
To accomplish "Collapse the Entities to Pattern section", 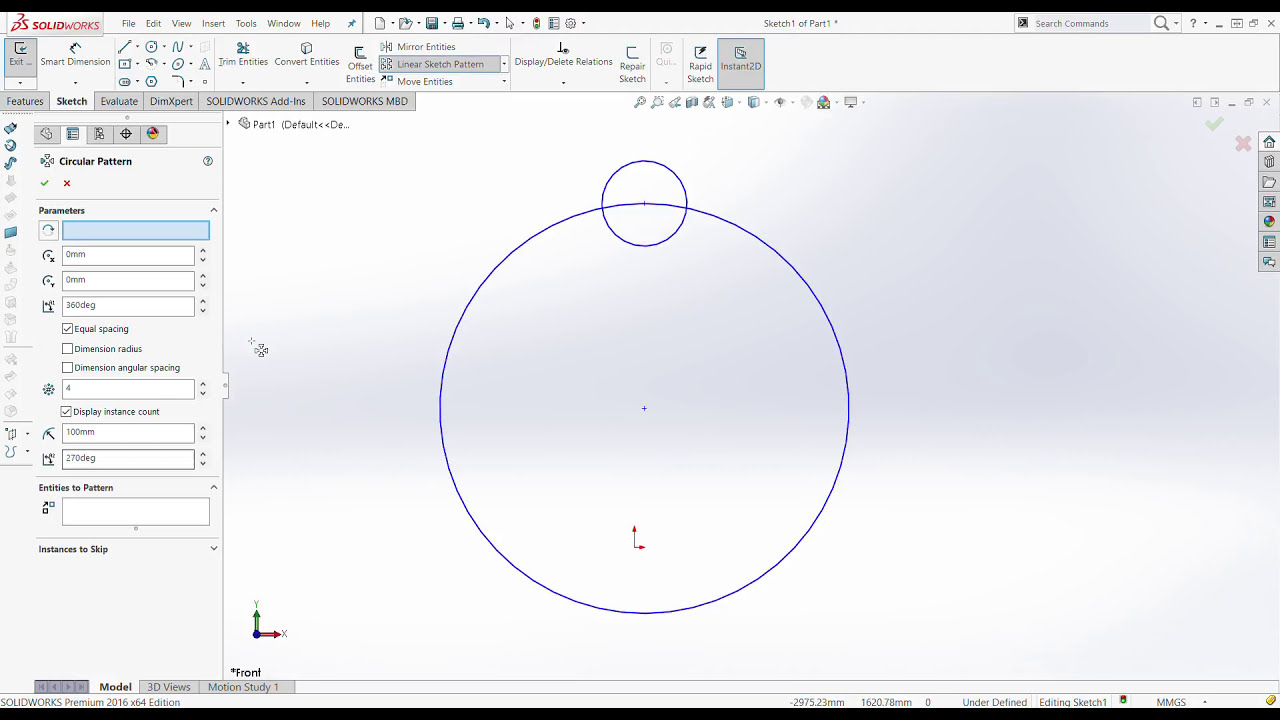I will coord(213,488).
